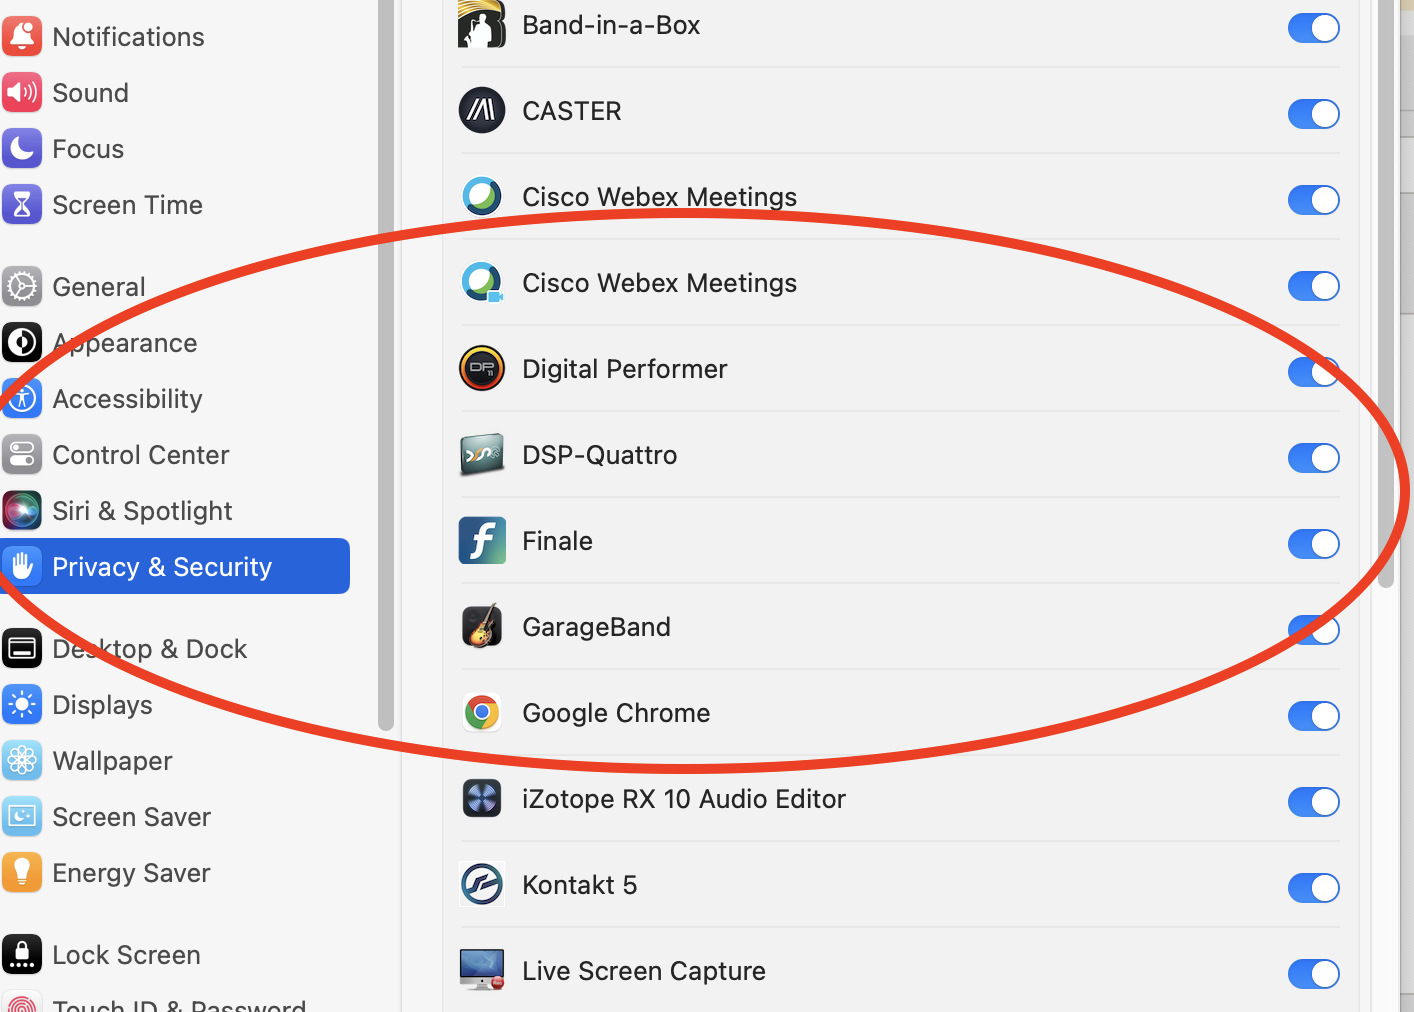Click the iZotope RX 10 icon
This screenshot has height=1012, width=1414.
[x=482, y=798]
